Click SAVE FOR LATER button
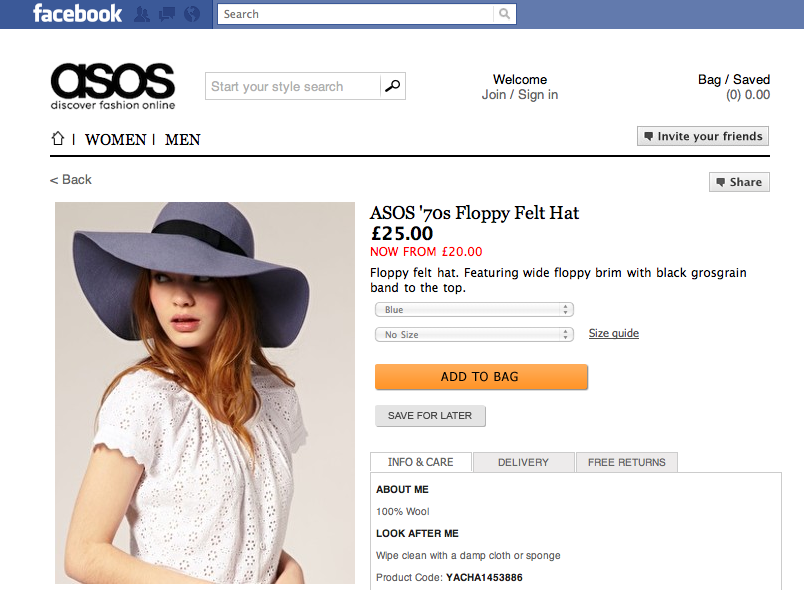 [430, 416]
